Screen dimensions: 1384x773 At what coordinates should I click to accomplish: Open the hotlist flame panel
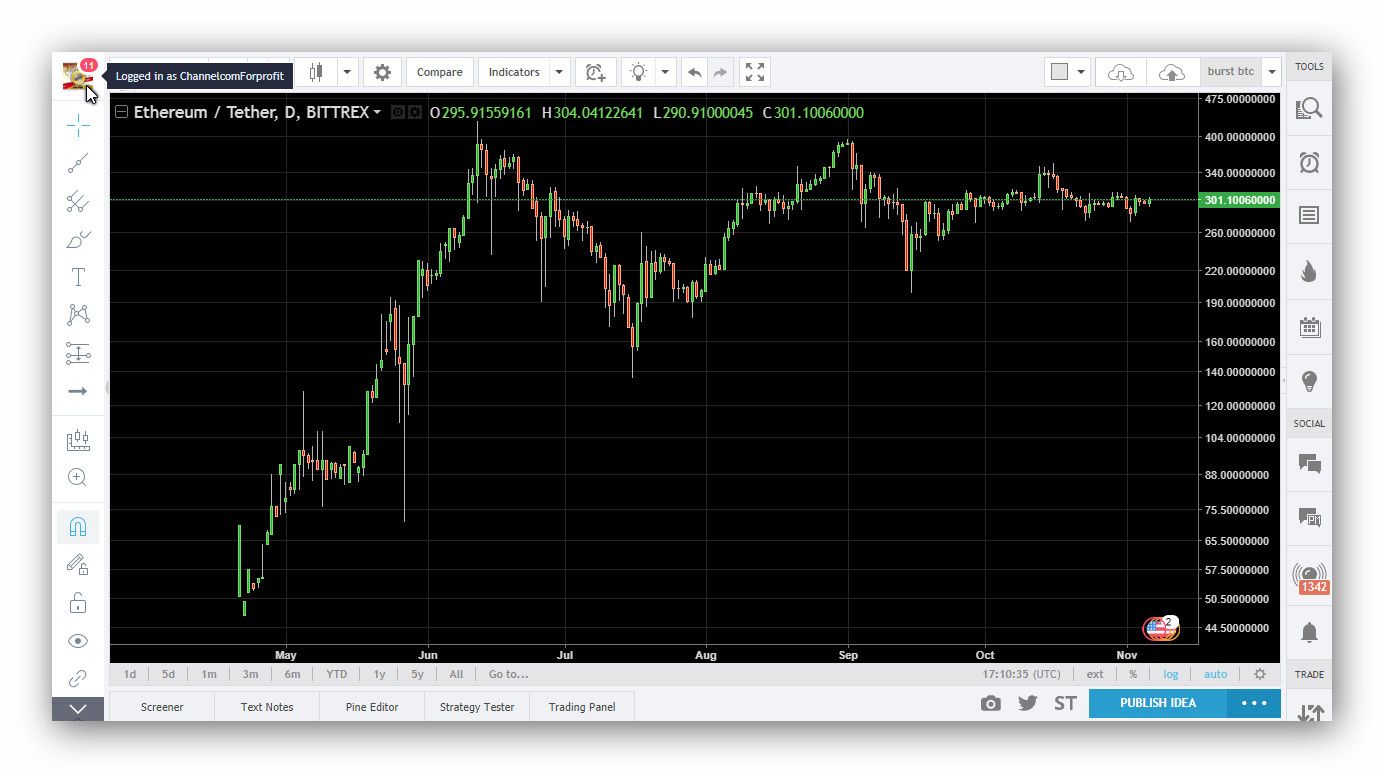pos(1309,272)
